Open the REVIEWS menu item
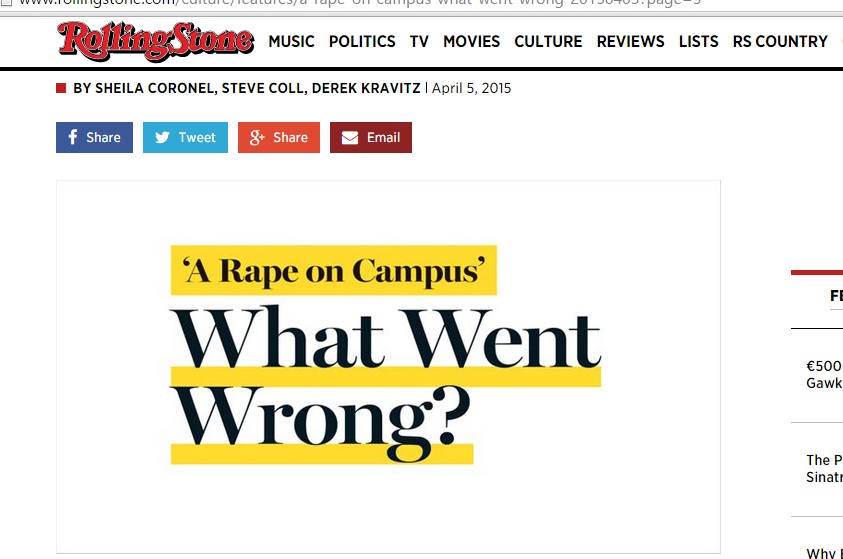This screenshot has height=559, width=843. [x=630, y=42]
